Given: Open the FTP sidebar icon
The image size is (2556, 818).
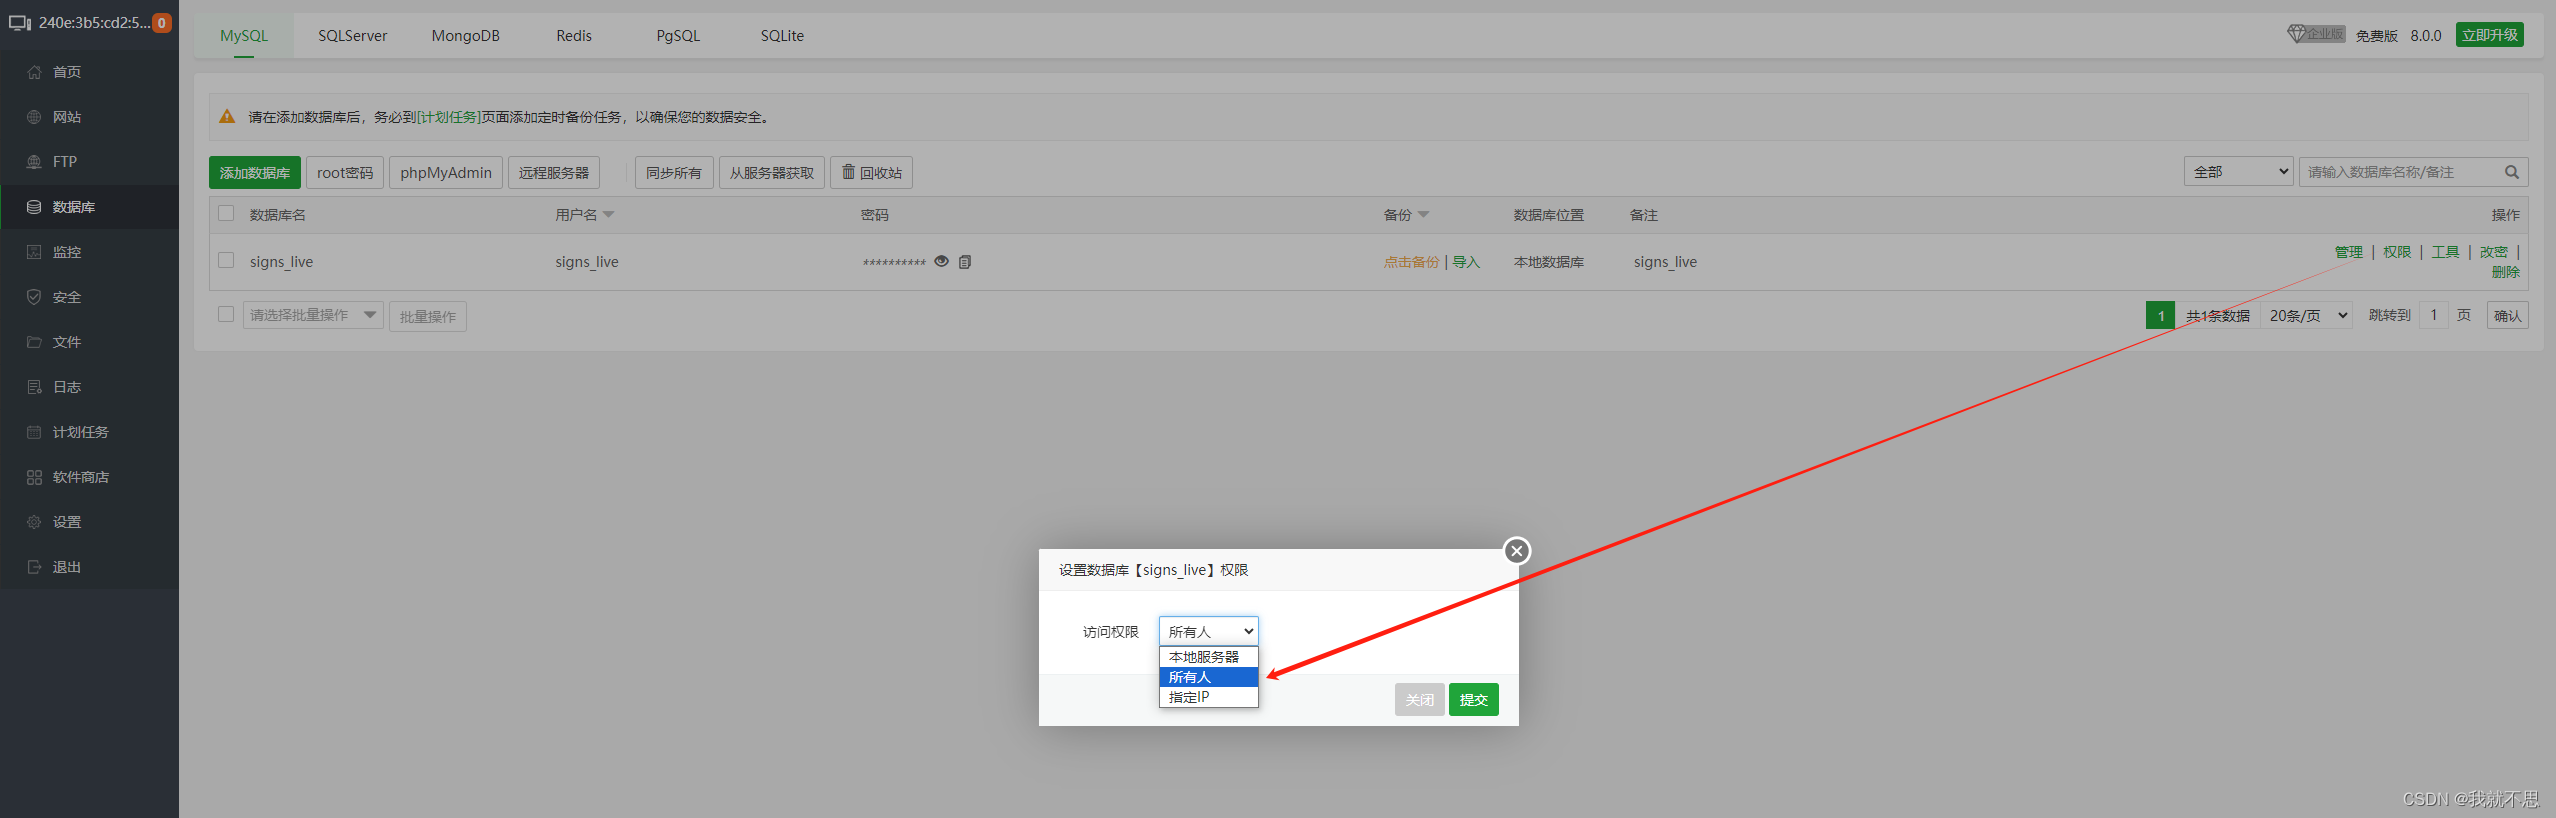Looking at the screenshot, I should click(x=34, y=162).
